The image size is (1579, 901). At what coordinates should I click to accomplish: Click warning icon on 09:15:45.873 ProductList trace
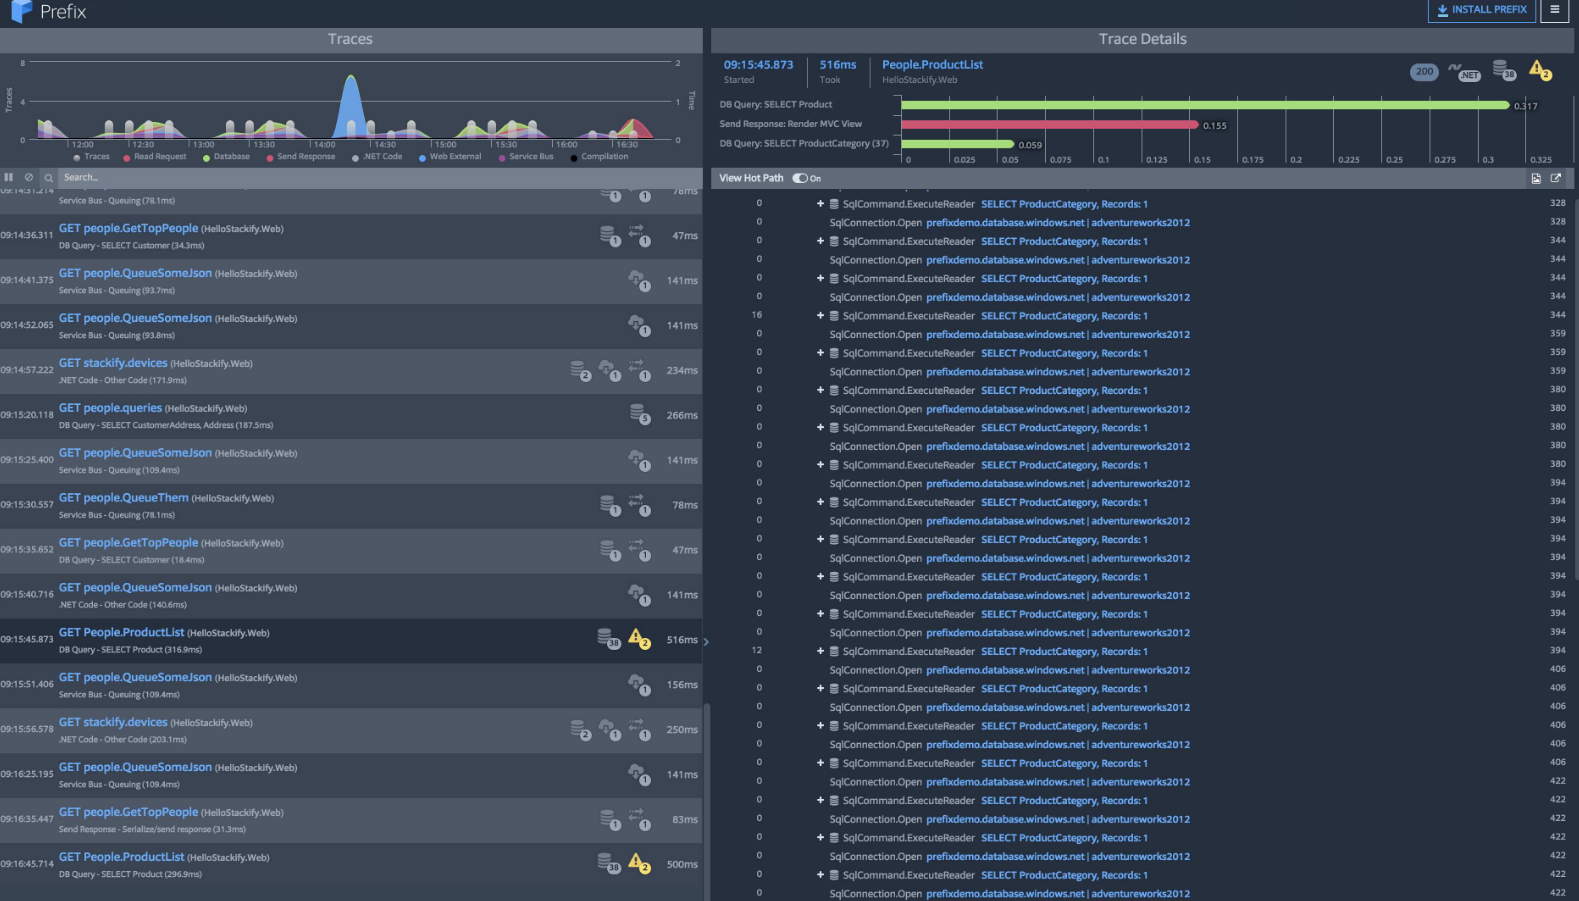click(x=639, y=639)
